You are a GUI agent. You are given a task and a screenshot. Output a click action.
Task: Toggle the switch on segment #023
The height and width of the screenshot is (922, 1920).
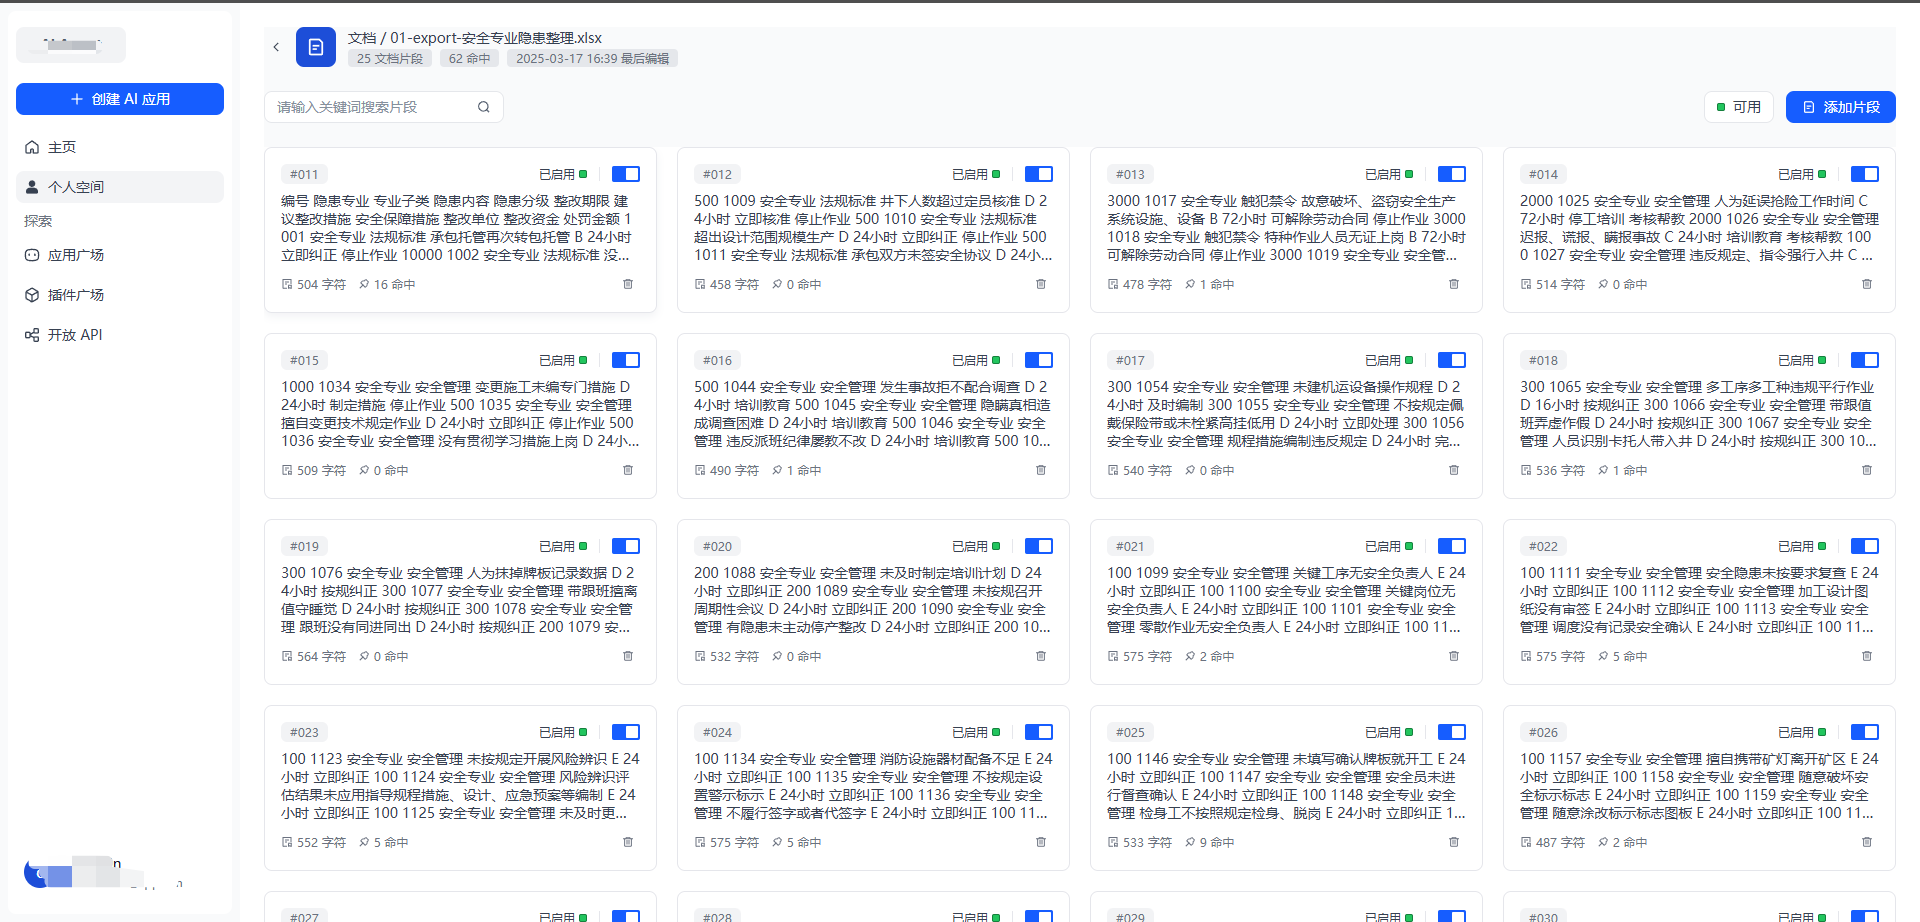pos(626,732)
